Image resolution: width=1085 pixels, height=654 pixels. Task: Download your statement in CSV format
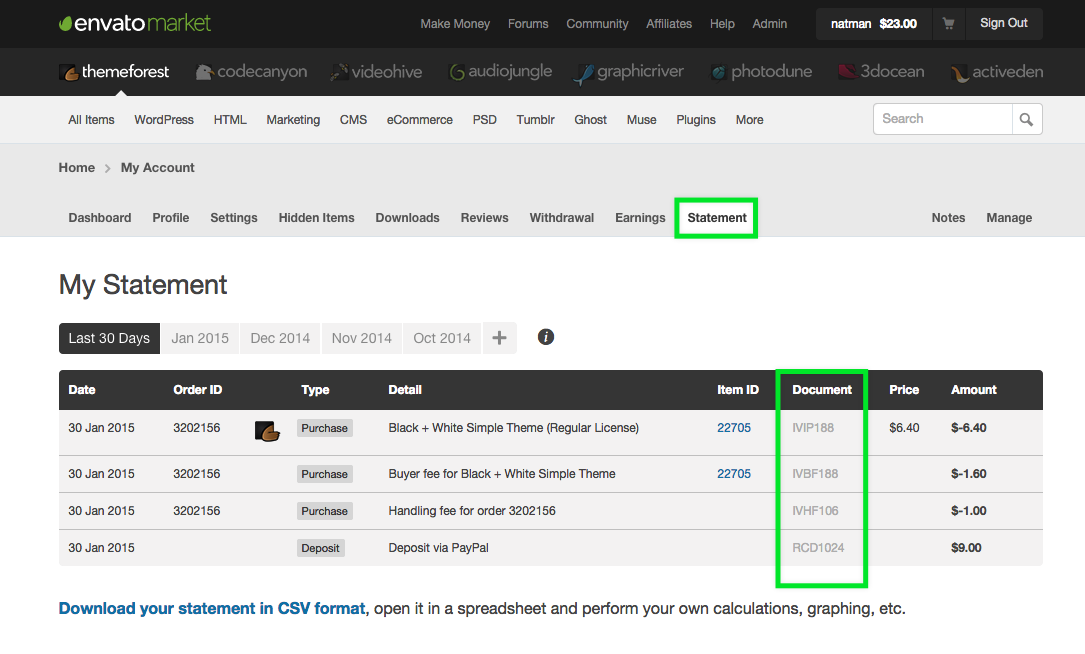(212, 608)
